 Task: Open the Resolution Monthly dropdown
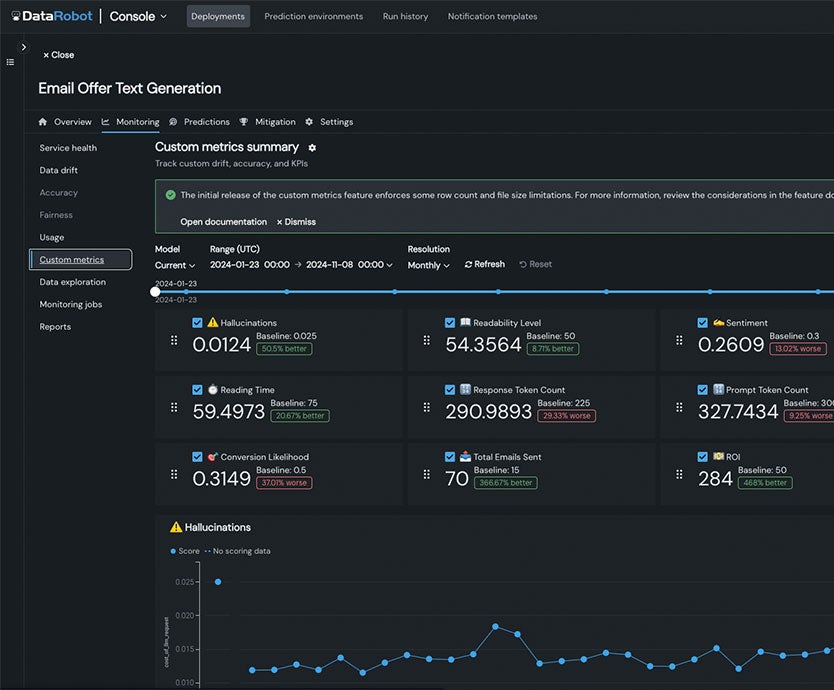click(429, 265)
